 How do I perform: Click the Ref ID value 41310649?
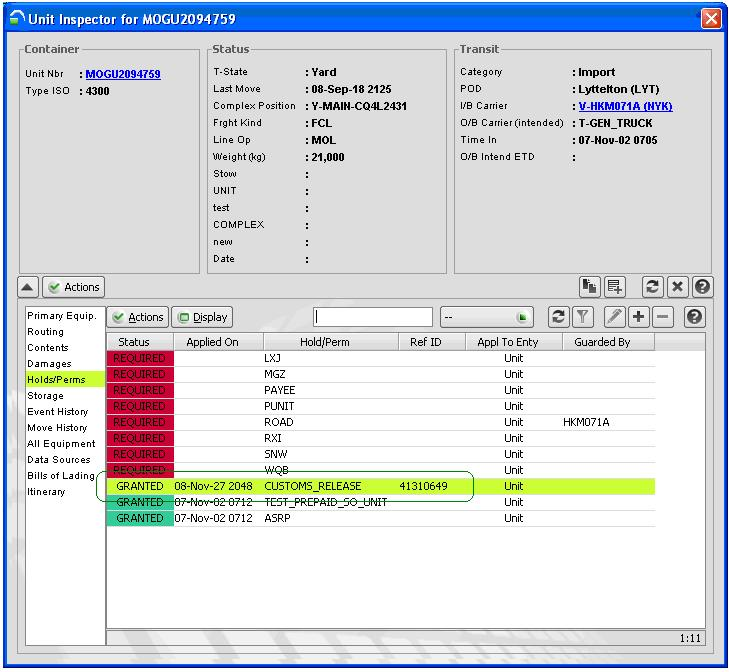click(x=423, y=486)
